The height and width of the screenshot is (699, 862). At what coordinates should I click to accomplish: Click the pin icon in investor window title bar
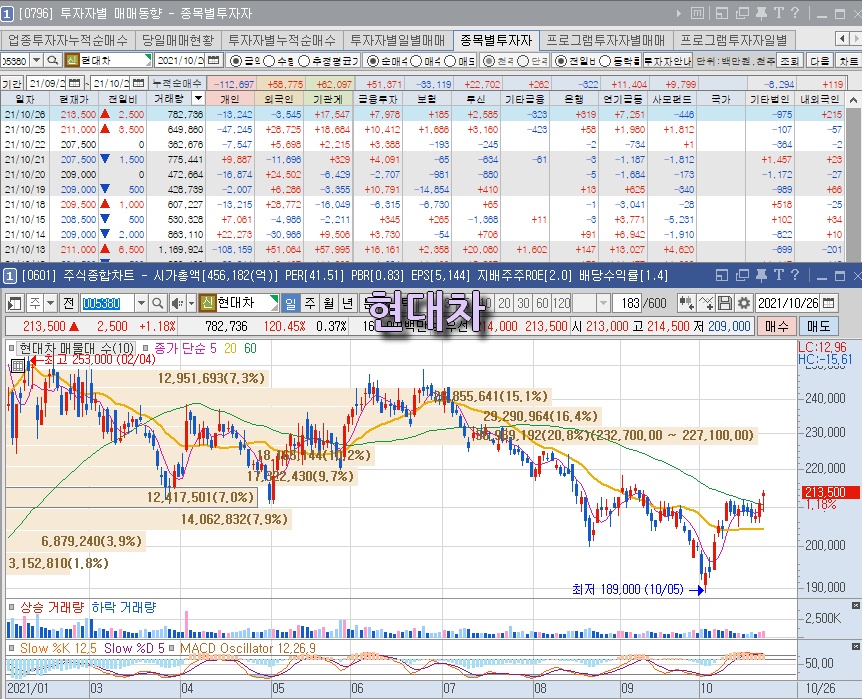[761, 13]
